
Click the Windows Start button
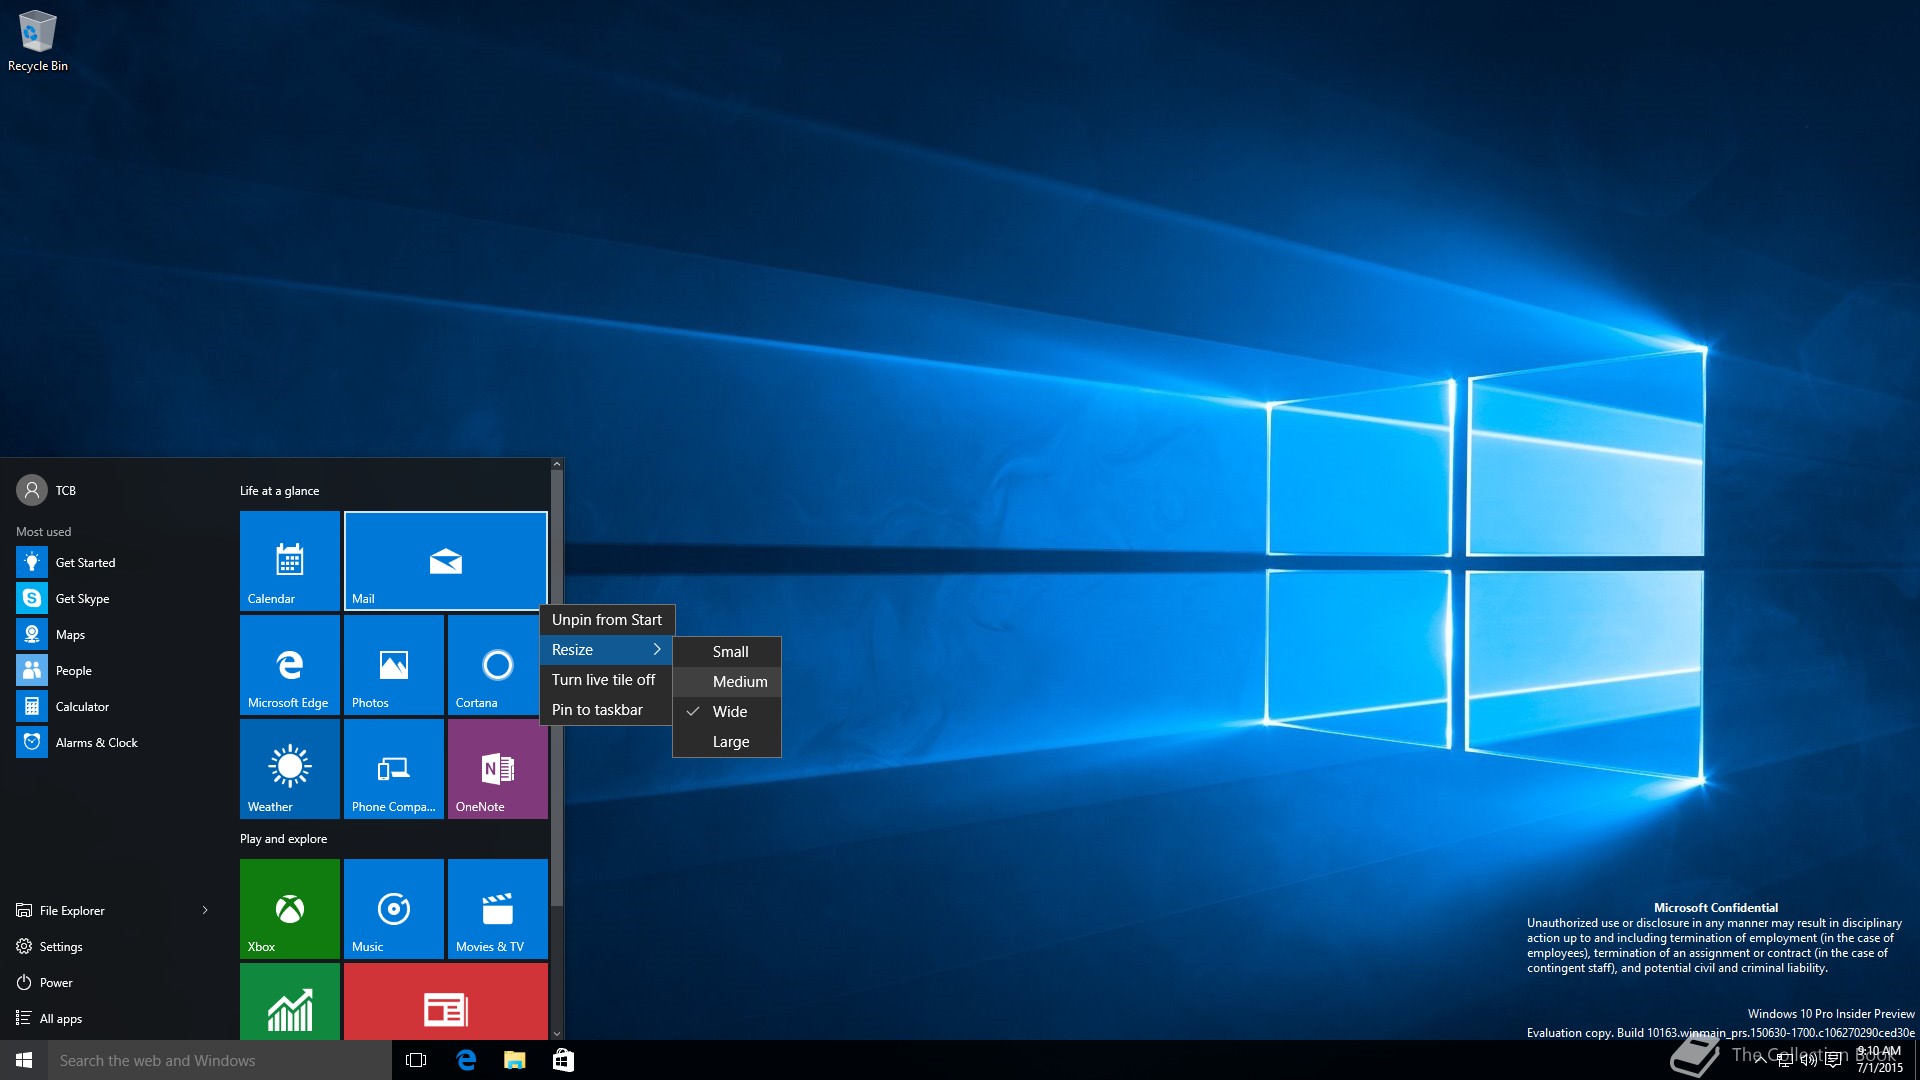click(x=24, y=1060)
